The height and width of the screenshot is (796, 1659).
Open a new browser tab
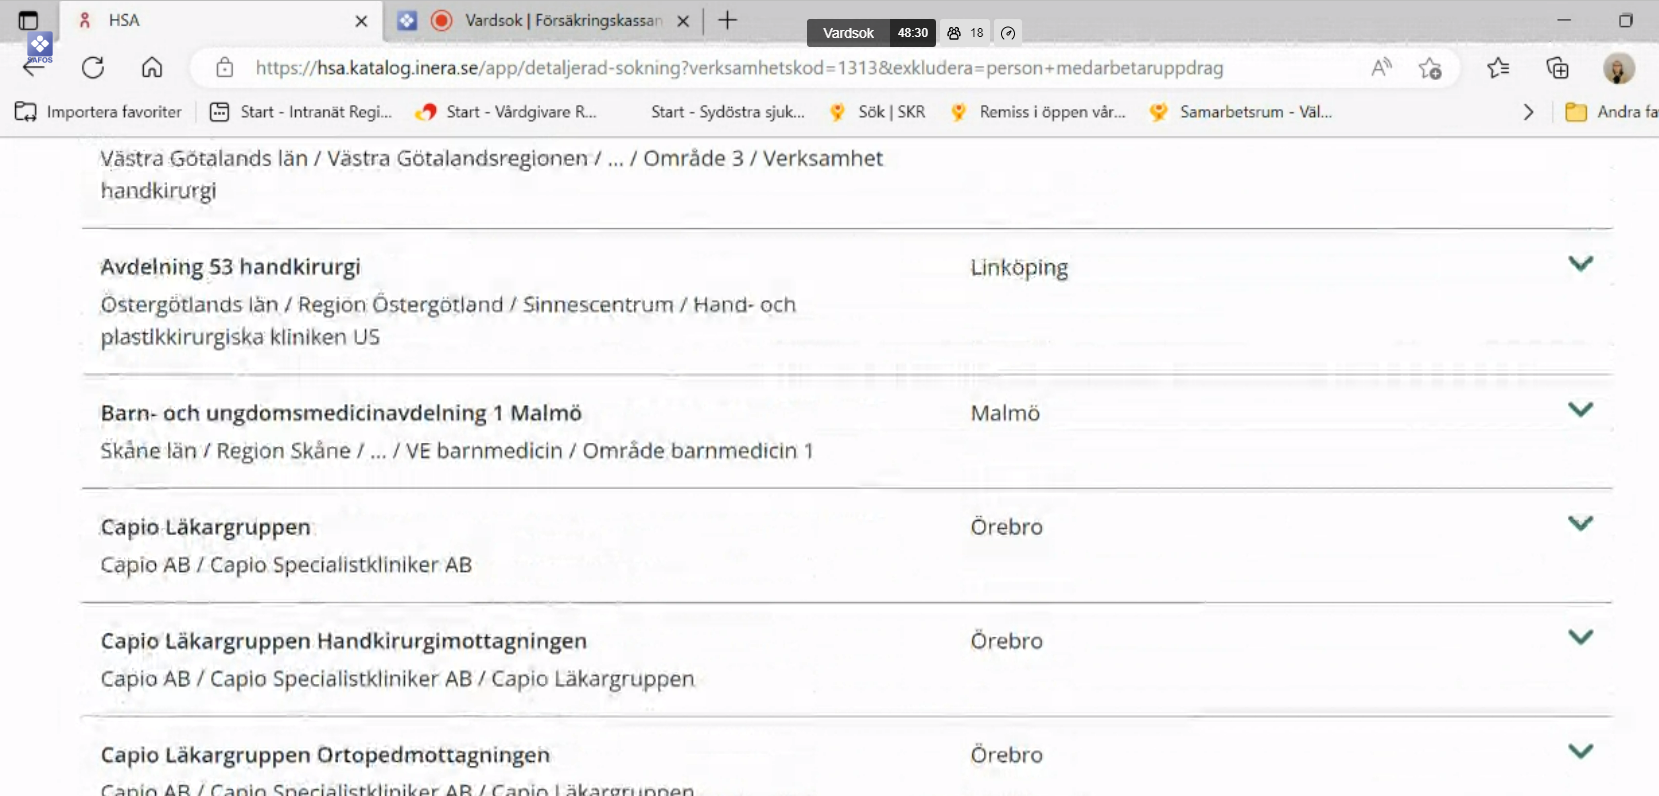(728, 20)
